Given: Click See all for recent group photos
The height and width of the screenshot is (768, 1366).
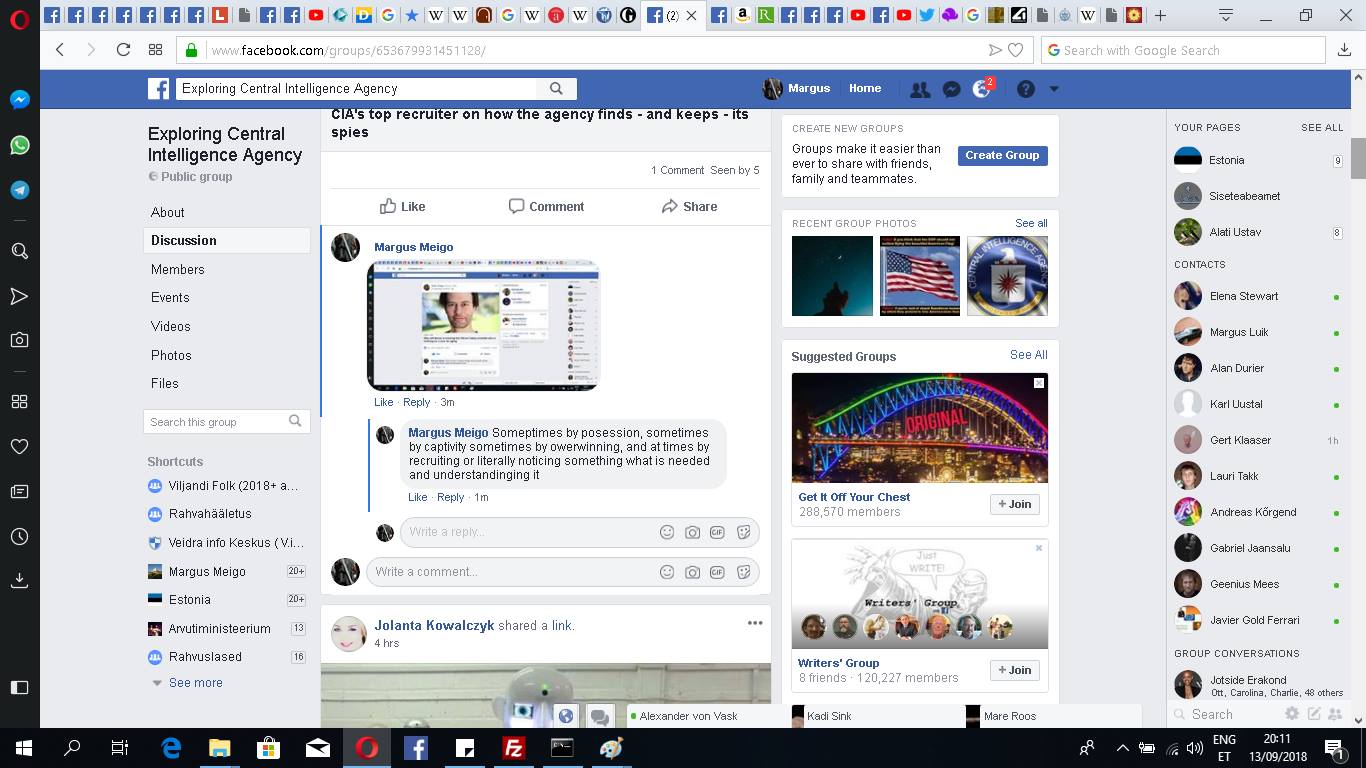Looking at the screenshot, I should pos(1031,223).
